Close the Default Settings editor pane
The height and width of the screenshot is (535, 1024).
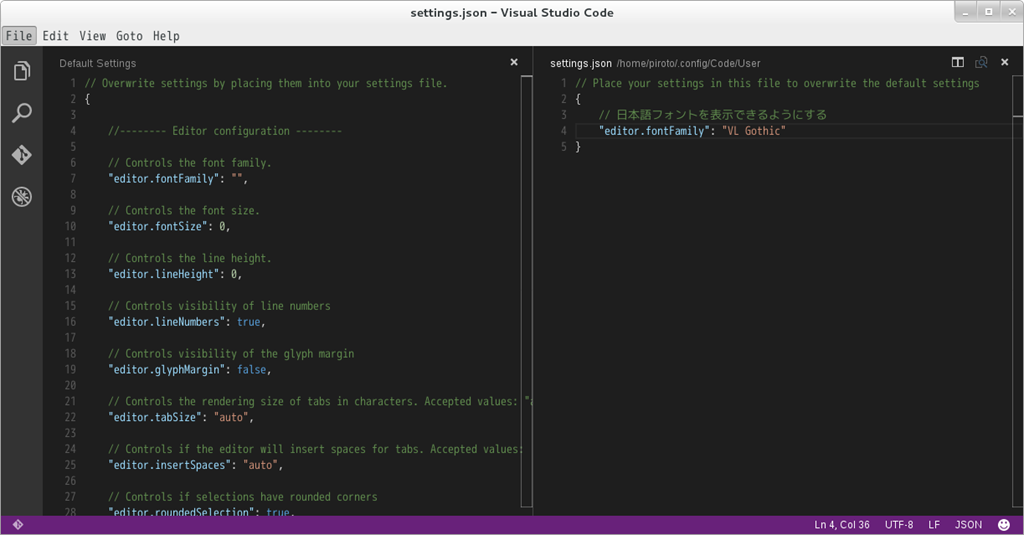click(514, 63)
